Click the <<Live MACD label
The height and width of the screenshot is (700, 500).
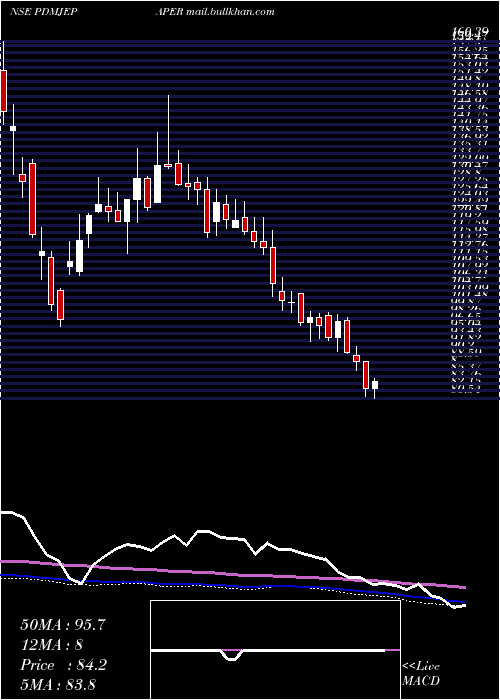pos(421,674)
